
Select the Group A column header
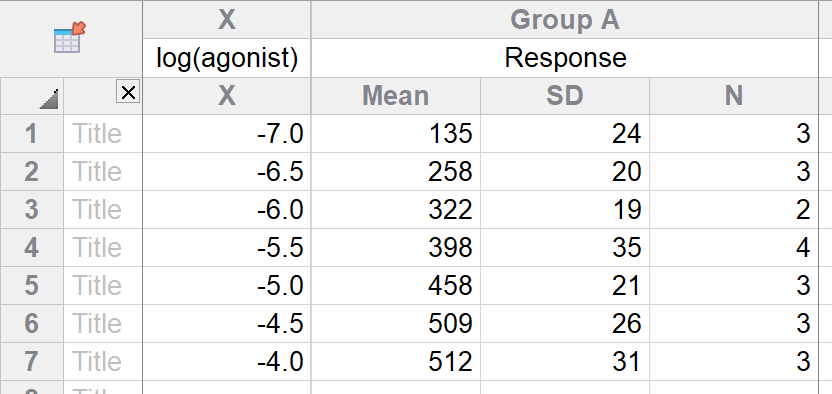pyautogui.click(x=565, y=20)
